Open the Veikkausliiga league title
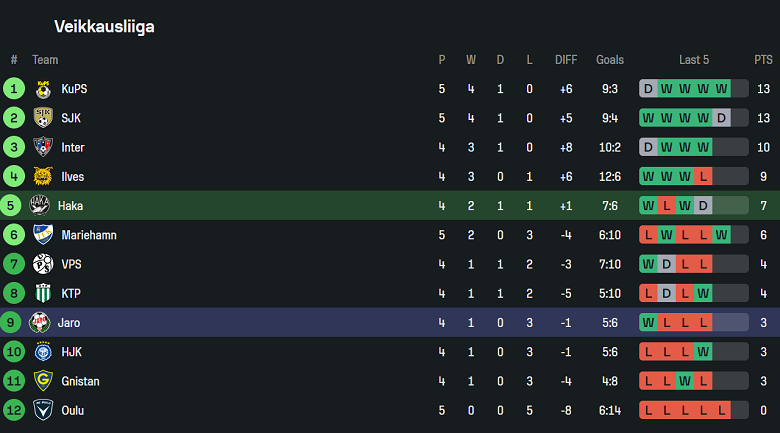Viewport: 780px width, 433px height. [x=104, y=26]
